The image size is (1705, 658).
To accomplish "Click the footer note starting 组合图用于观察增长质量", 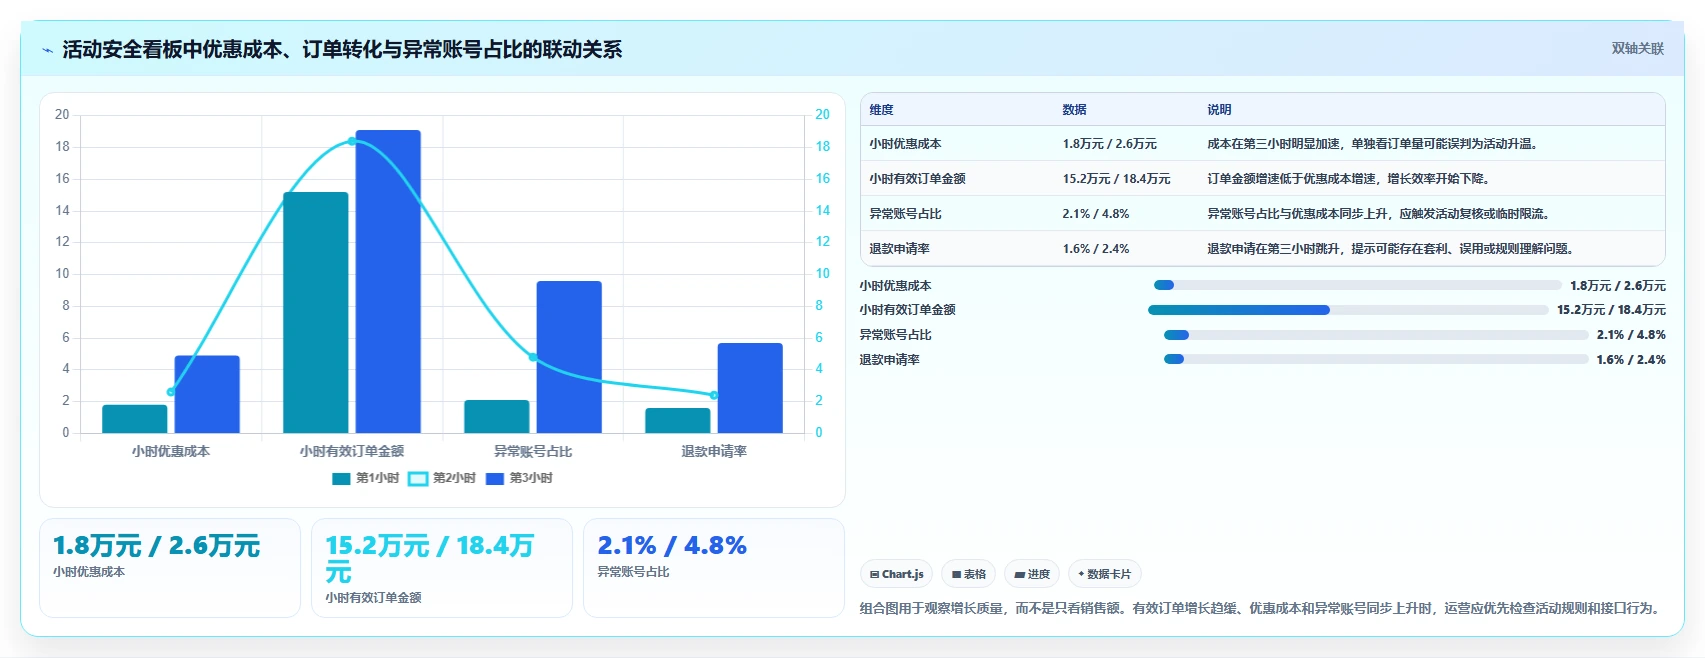I will 1262,608.
